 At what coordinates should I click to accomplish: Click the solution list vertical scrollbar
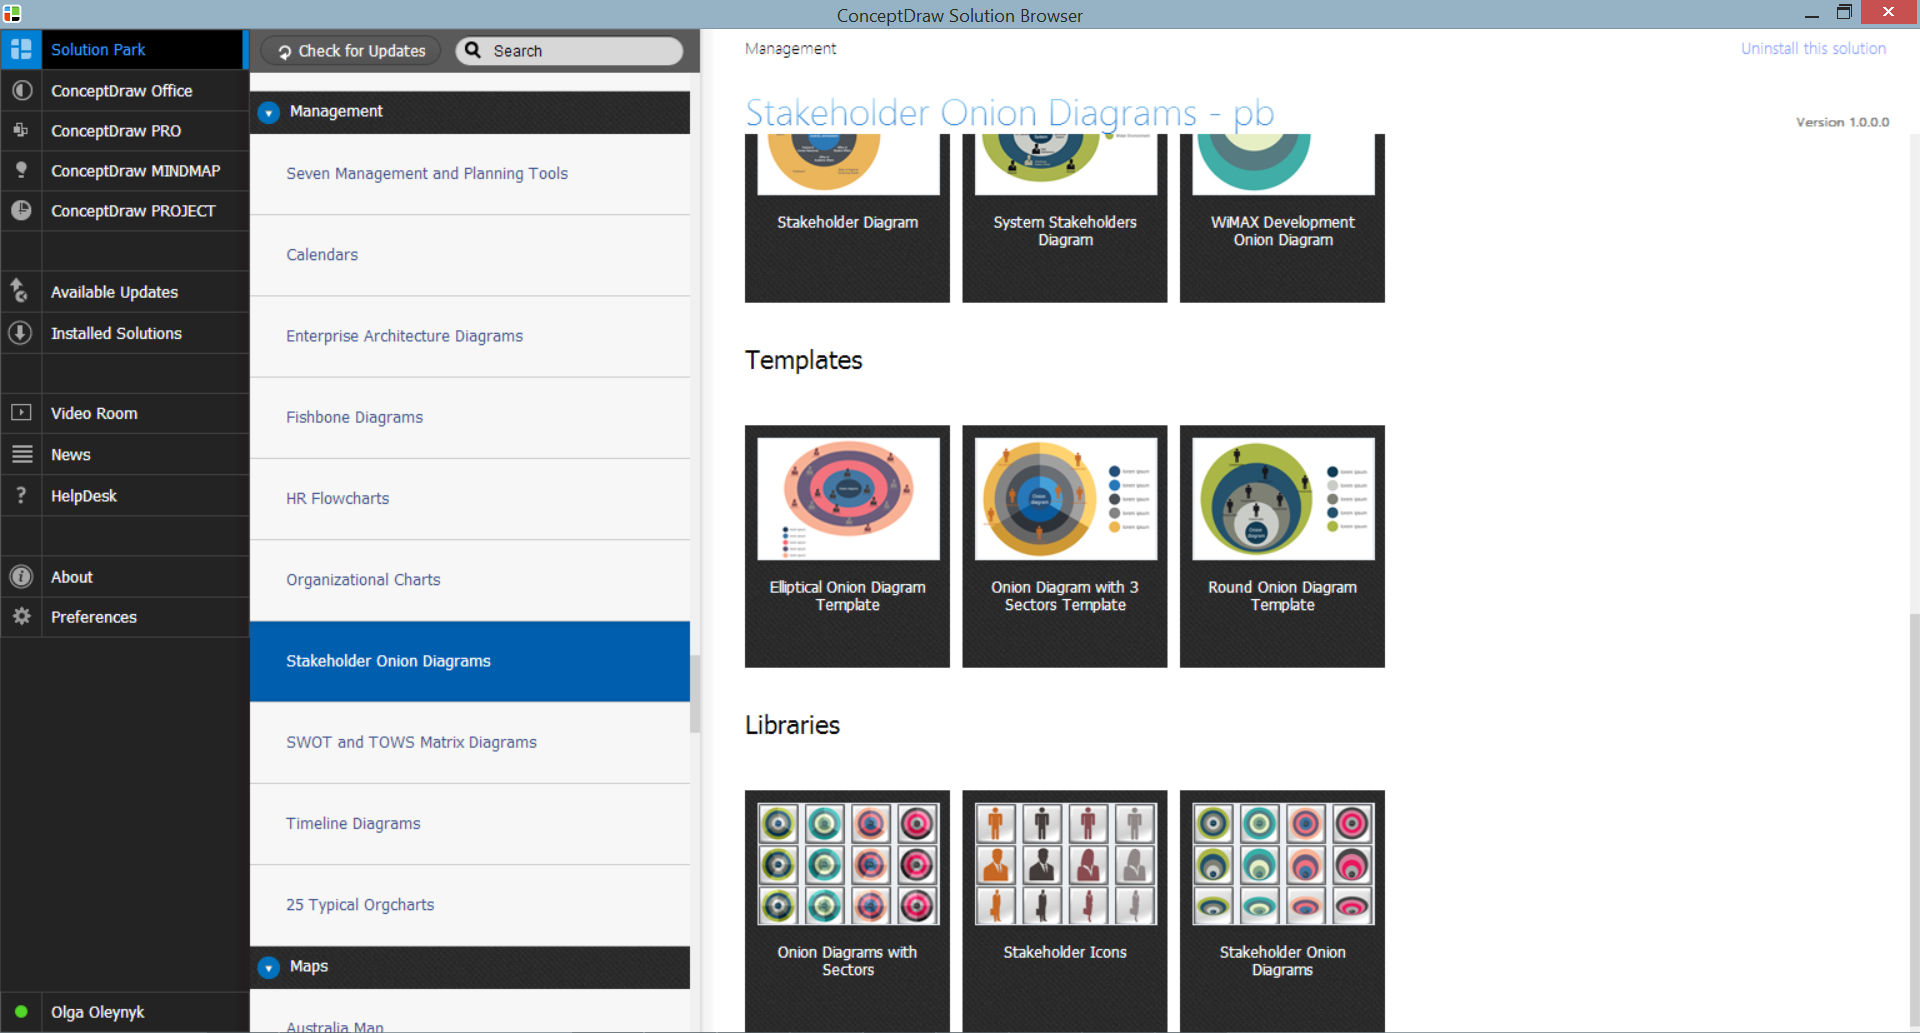(x=695, y=694)
